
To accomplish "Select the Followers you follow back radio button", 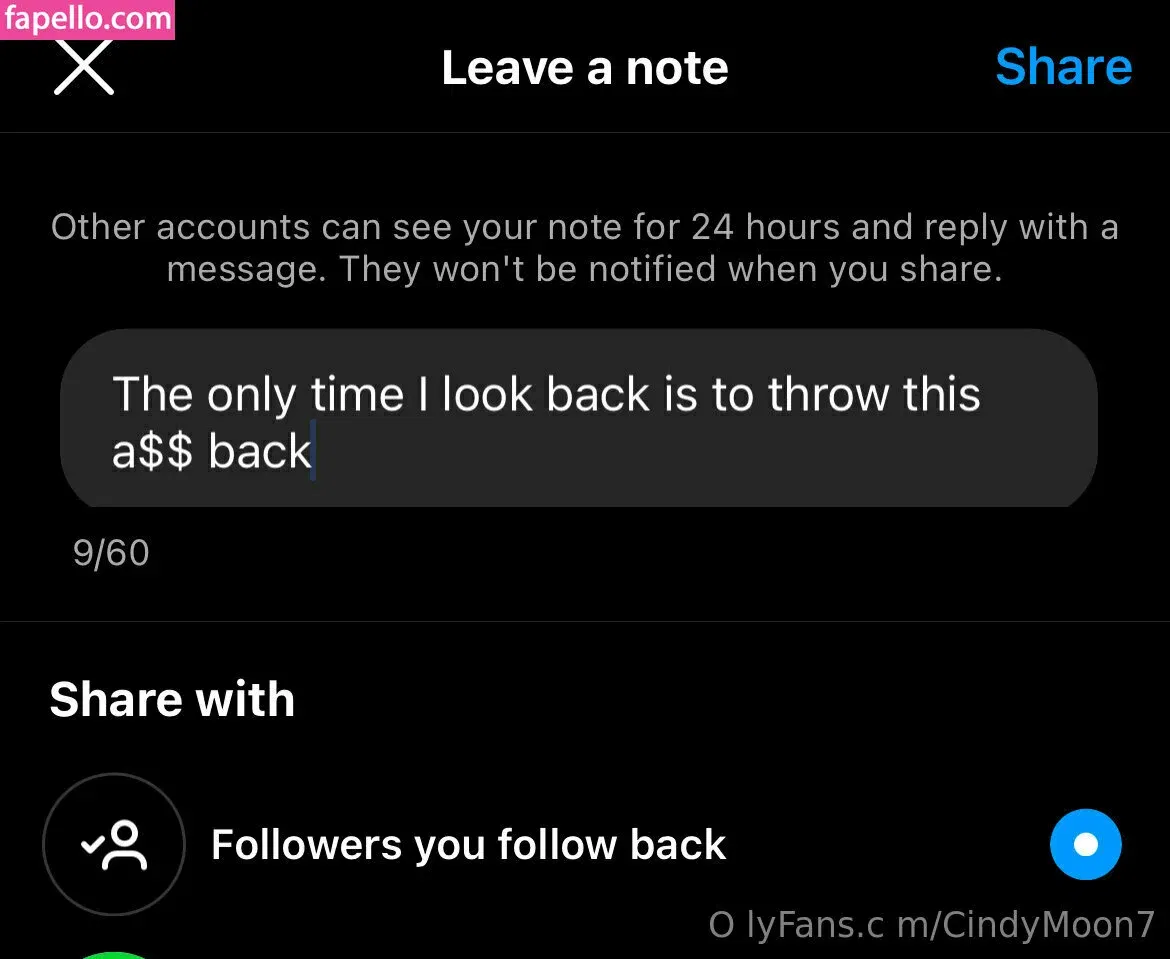I will 1085,844.
